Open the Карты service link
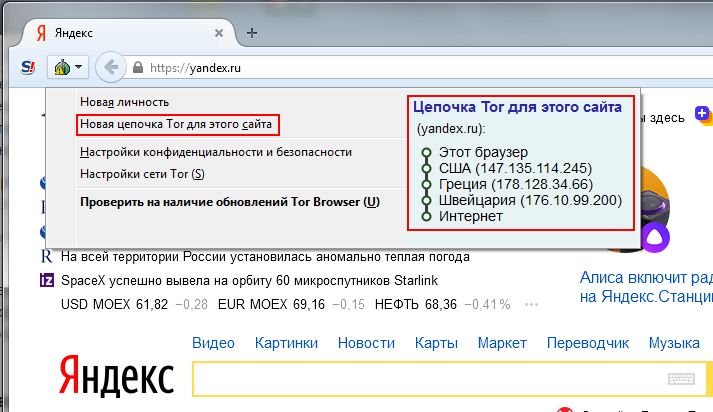Image resolution: width=713 pixels, height=412 pixels. click(436, 343)
